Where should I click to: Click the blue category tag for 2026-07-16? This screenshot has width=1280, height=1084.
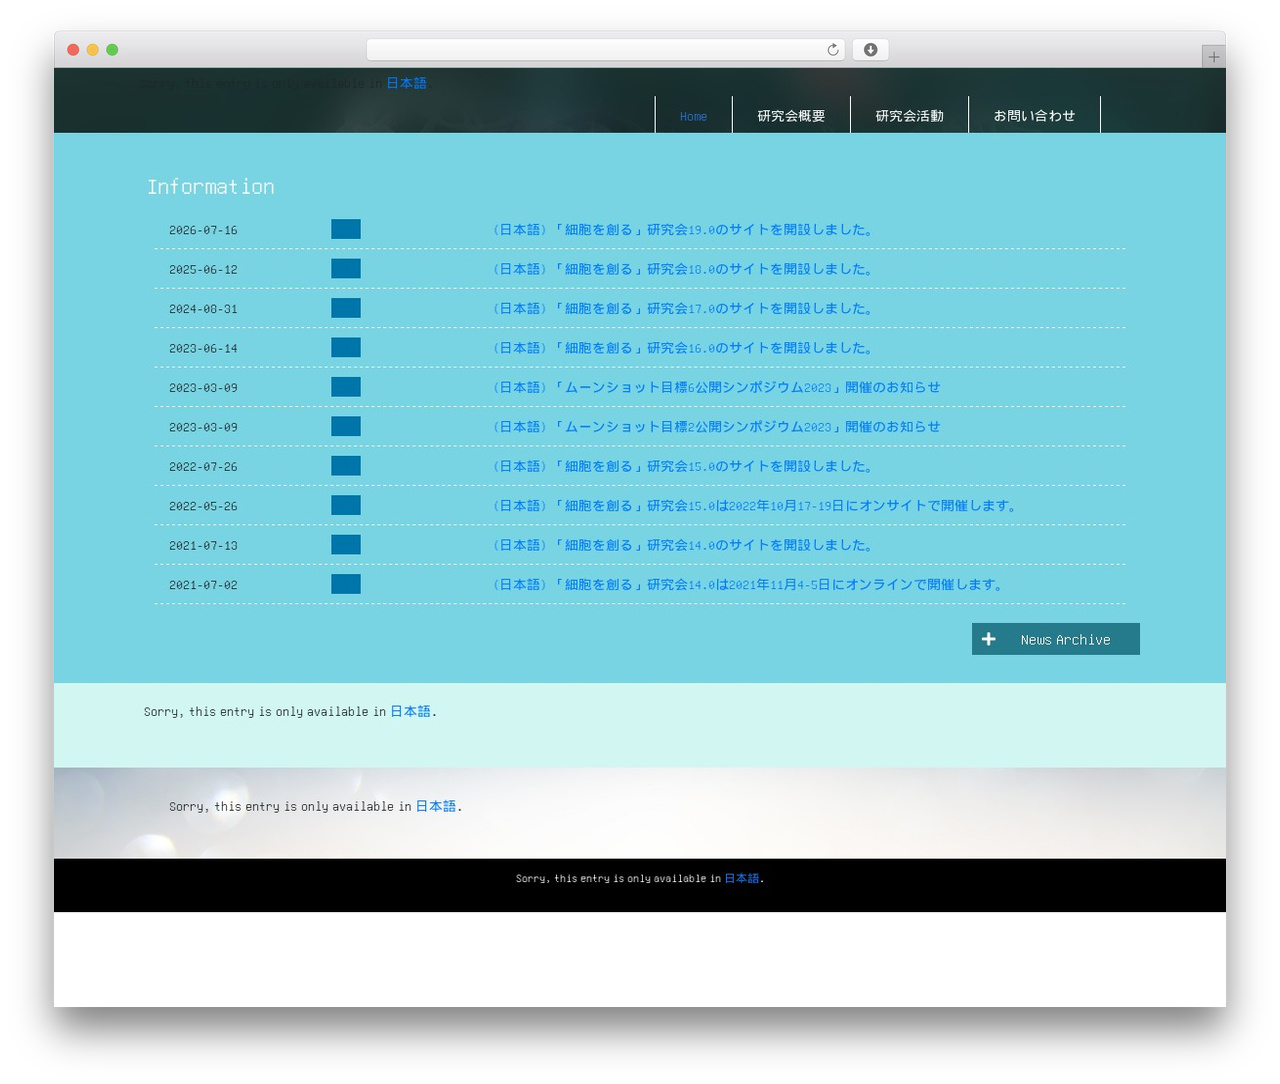pos(346,229)
